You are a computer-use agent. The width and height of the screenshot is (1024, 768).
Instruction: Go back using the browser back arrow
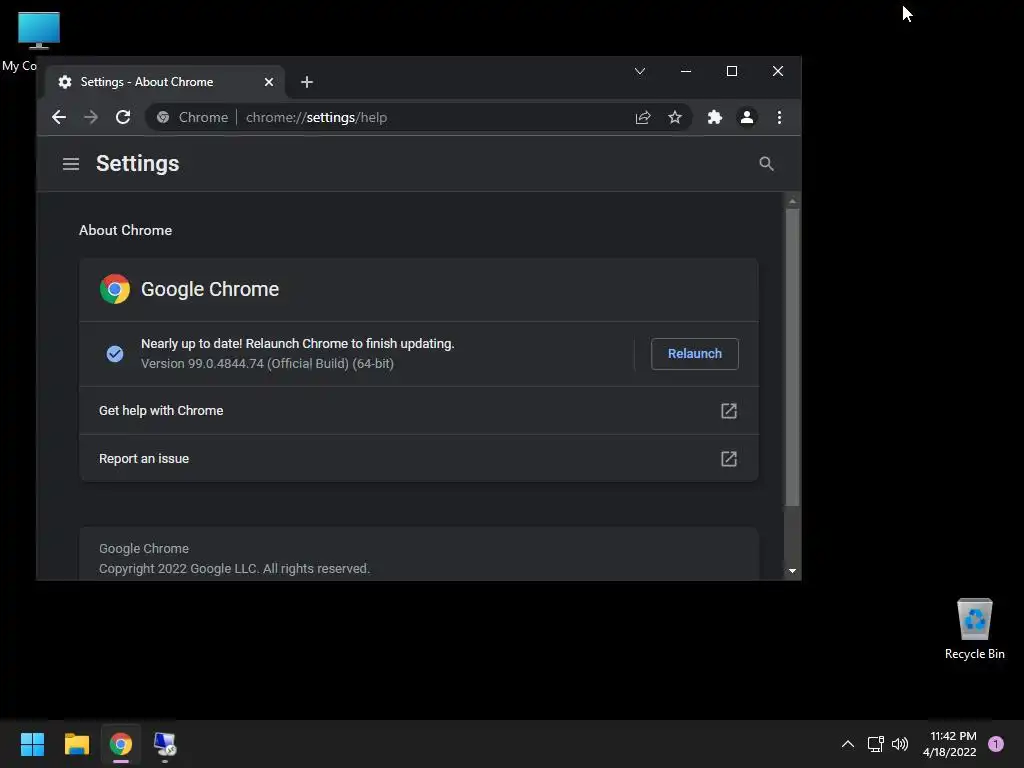pyautogui.click(x=59, y=118)
